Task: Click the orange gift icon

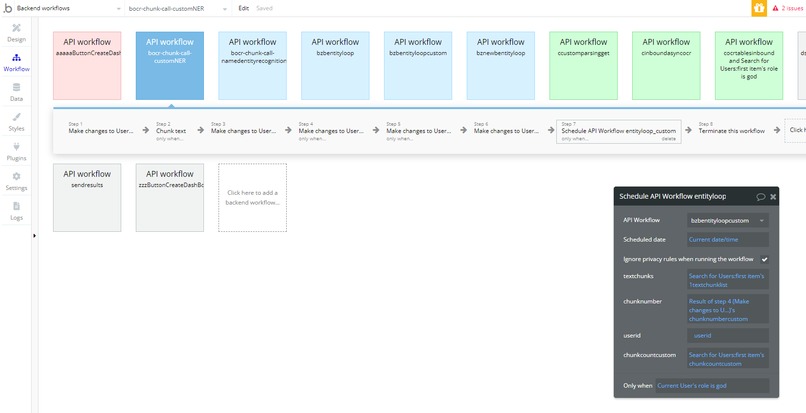Action: coord(759,8)
